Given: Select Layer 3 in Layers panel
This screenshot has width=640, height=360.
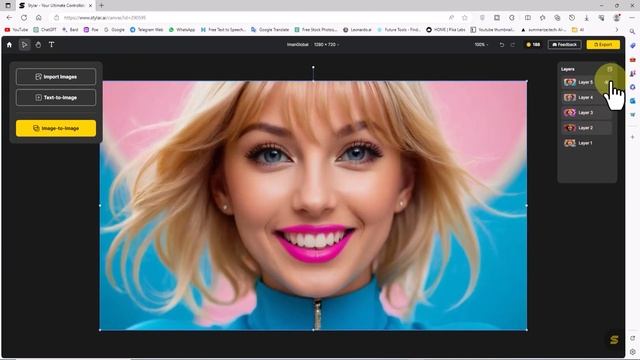Looking at the screenshot, I should coord(587,113).
